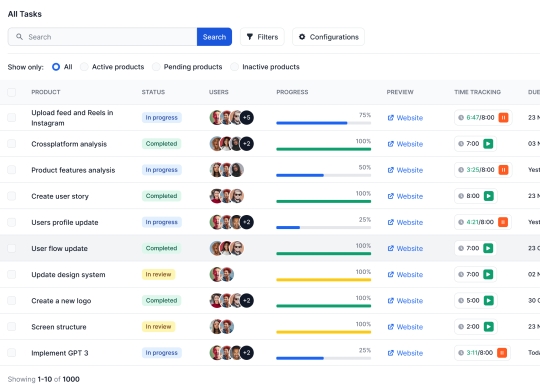Click the +2 users badge for Users profile update
Screen dimensions: 540x392
247,222
